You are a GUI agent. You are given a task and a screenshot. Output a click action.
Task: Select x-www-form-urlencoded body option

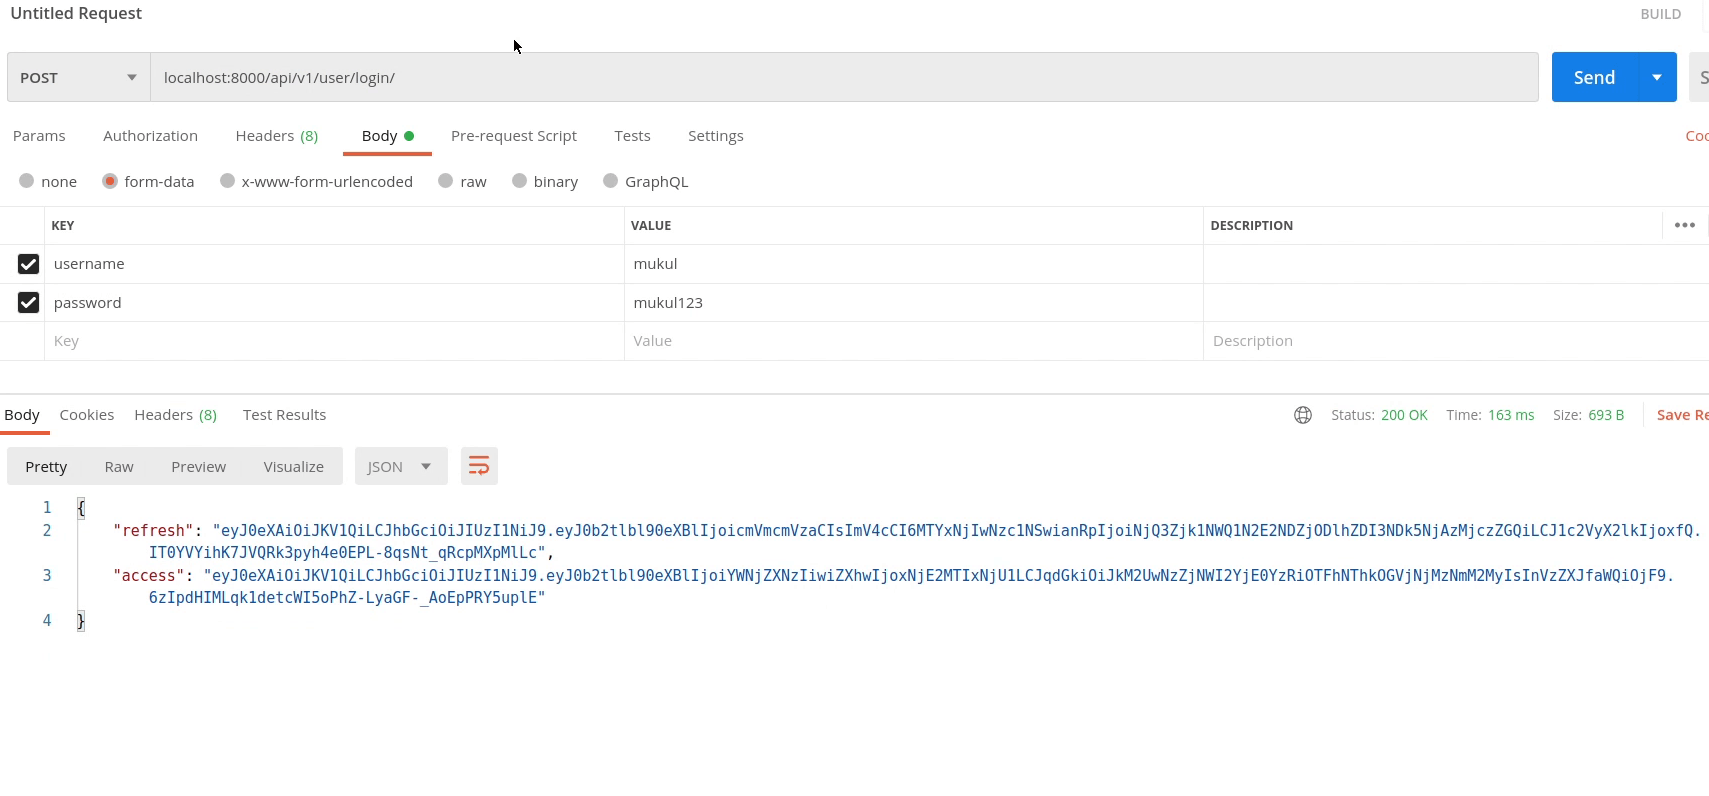[228, 181]
